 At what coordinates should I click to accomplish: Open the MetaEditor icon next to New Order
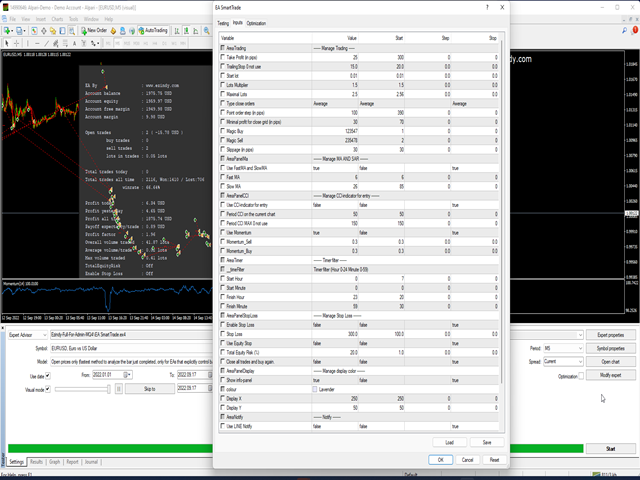(113, 31)
